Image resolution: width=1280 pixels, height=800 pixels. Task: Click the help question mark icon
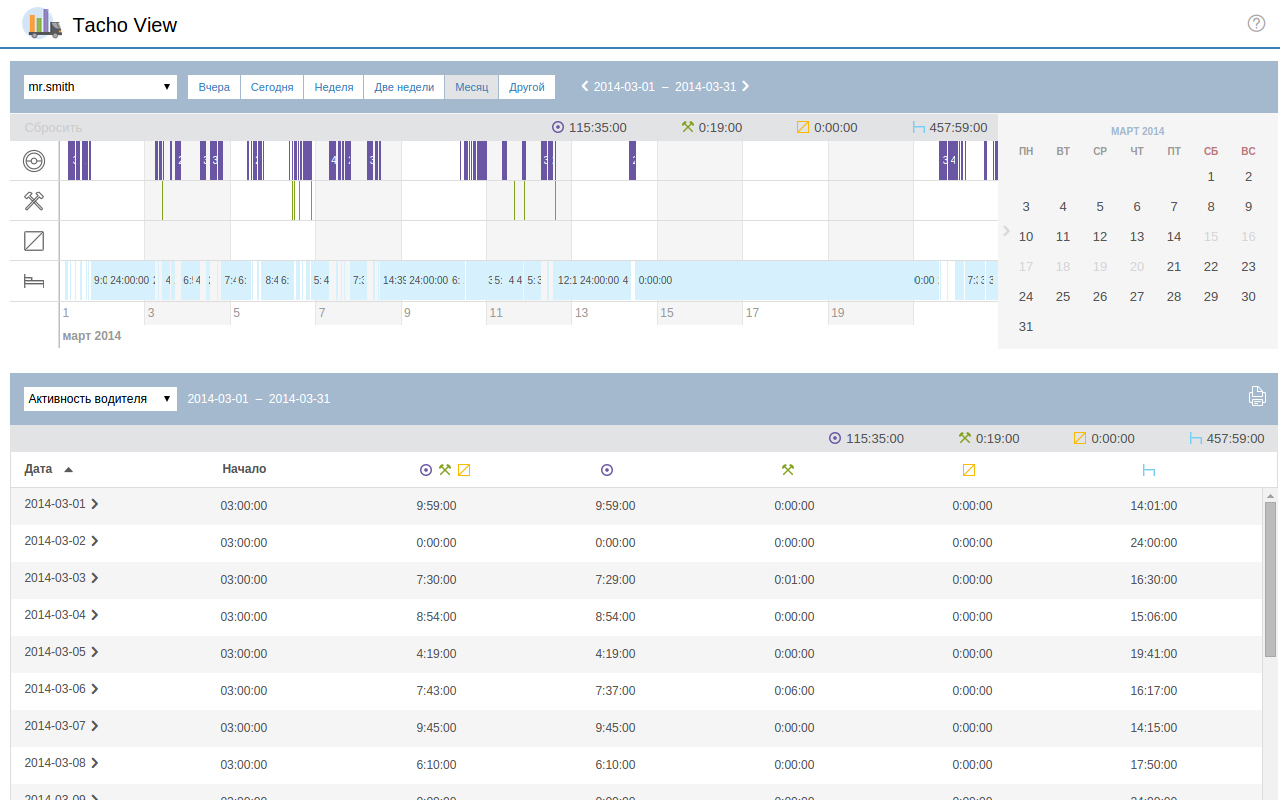[1256, 23]
